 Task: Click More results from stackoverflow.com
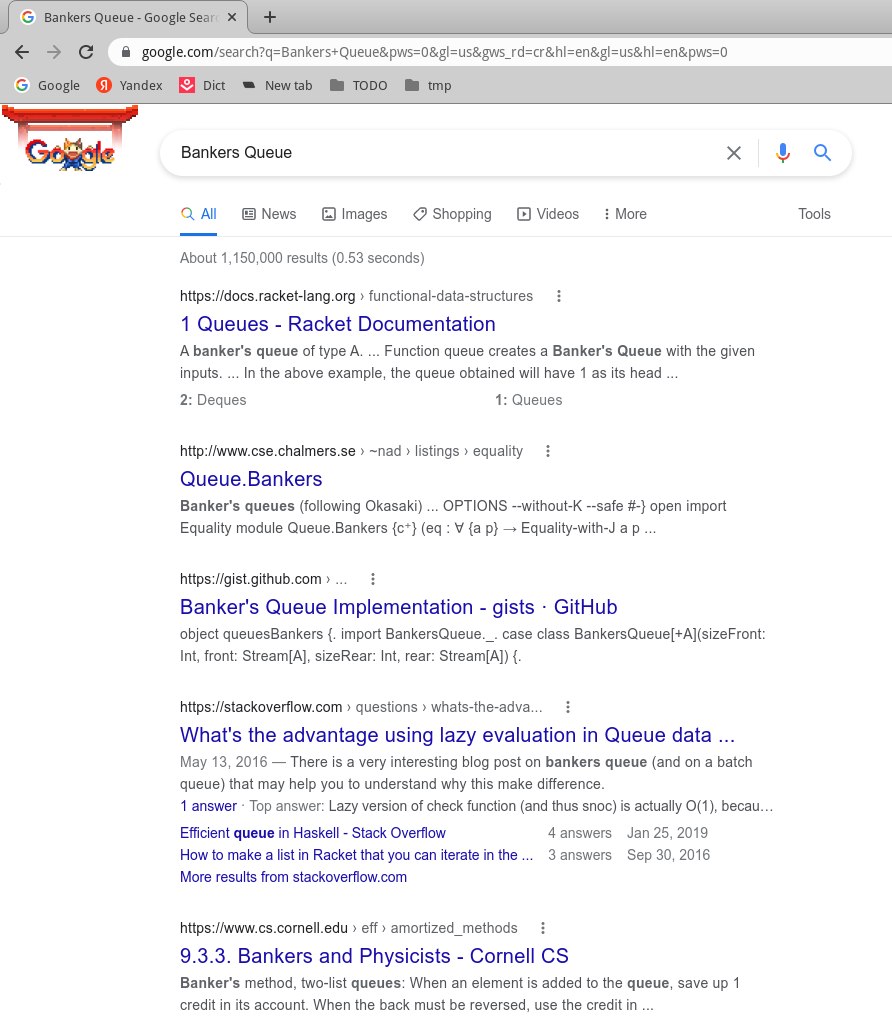(x=293, y=877)
